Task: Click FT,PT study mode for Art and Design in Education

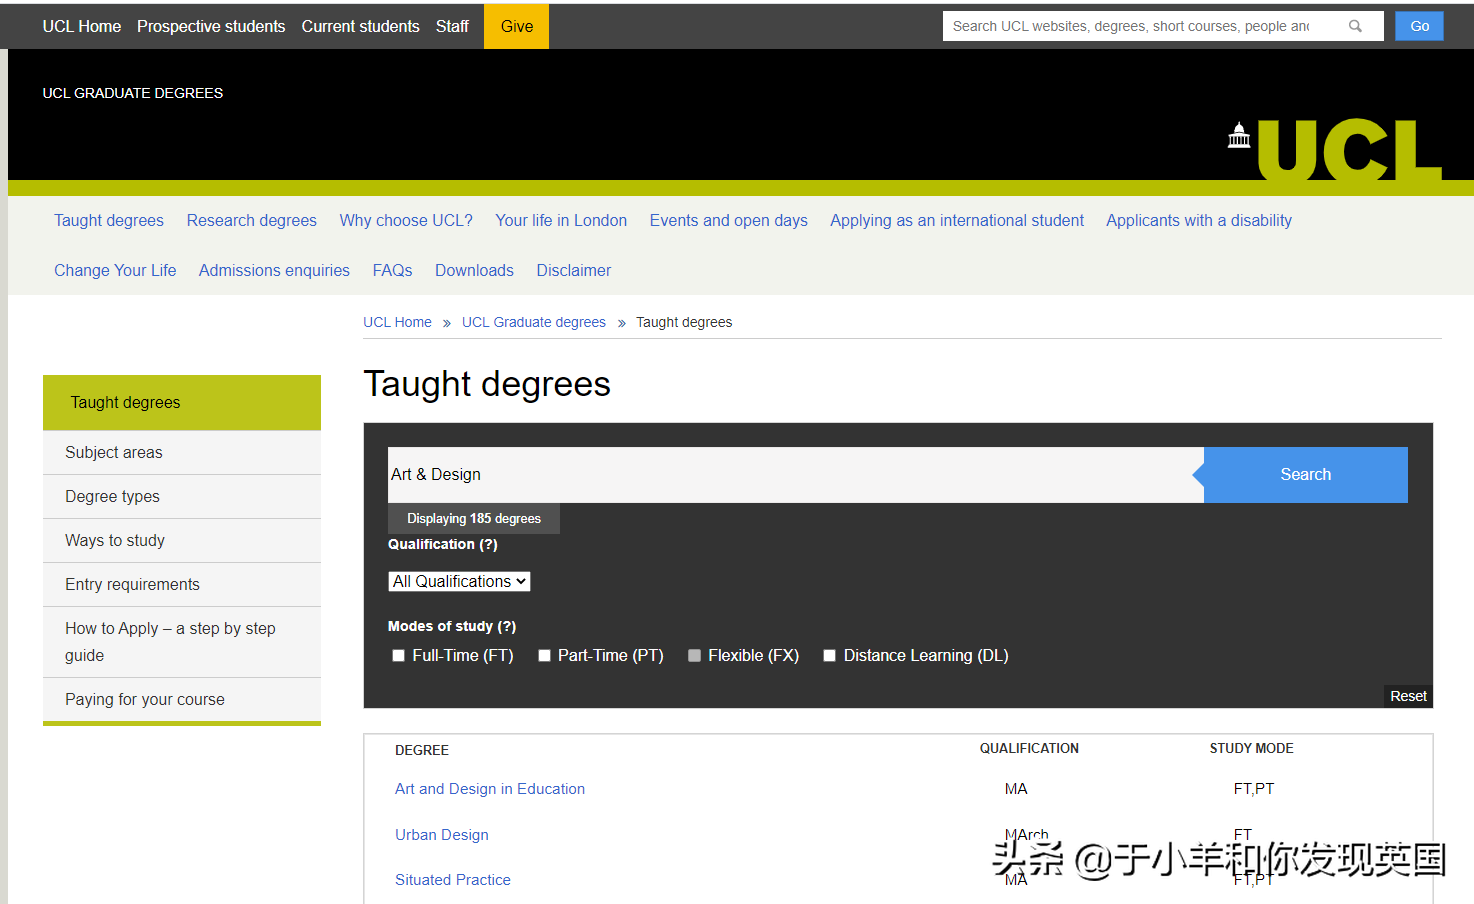Action: (1254, 789)
